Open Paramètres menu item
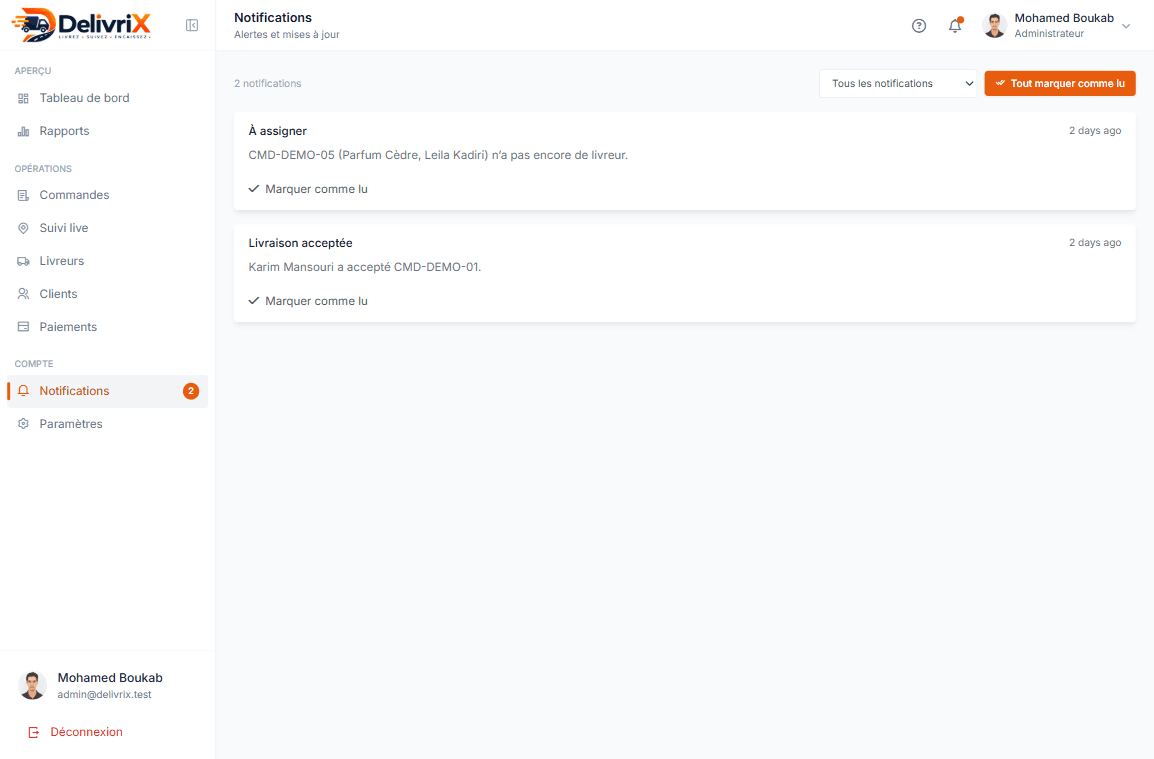 pos(107,424)
